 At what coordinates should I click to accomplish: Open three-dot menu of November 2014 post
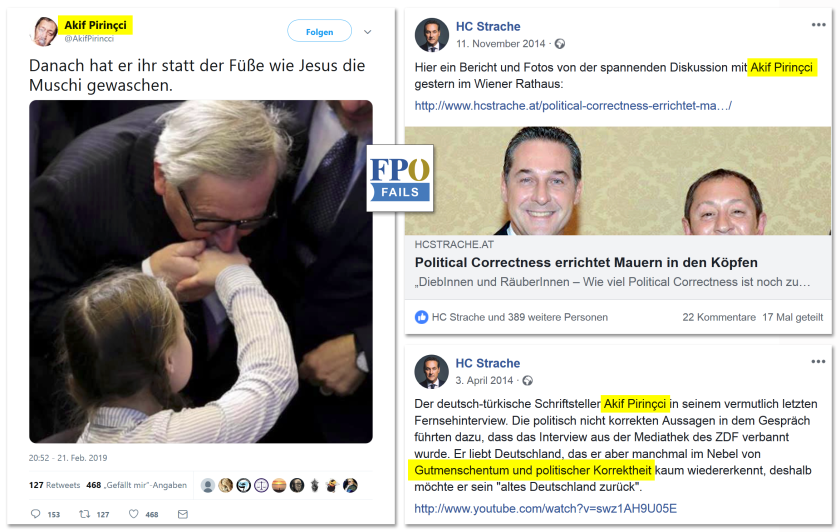tap(818, 25)
